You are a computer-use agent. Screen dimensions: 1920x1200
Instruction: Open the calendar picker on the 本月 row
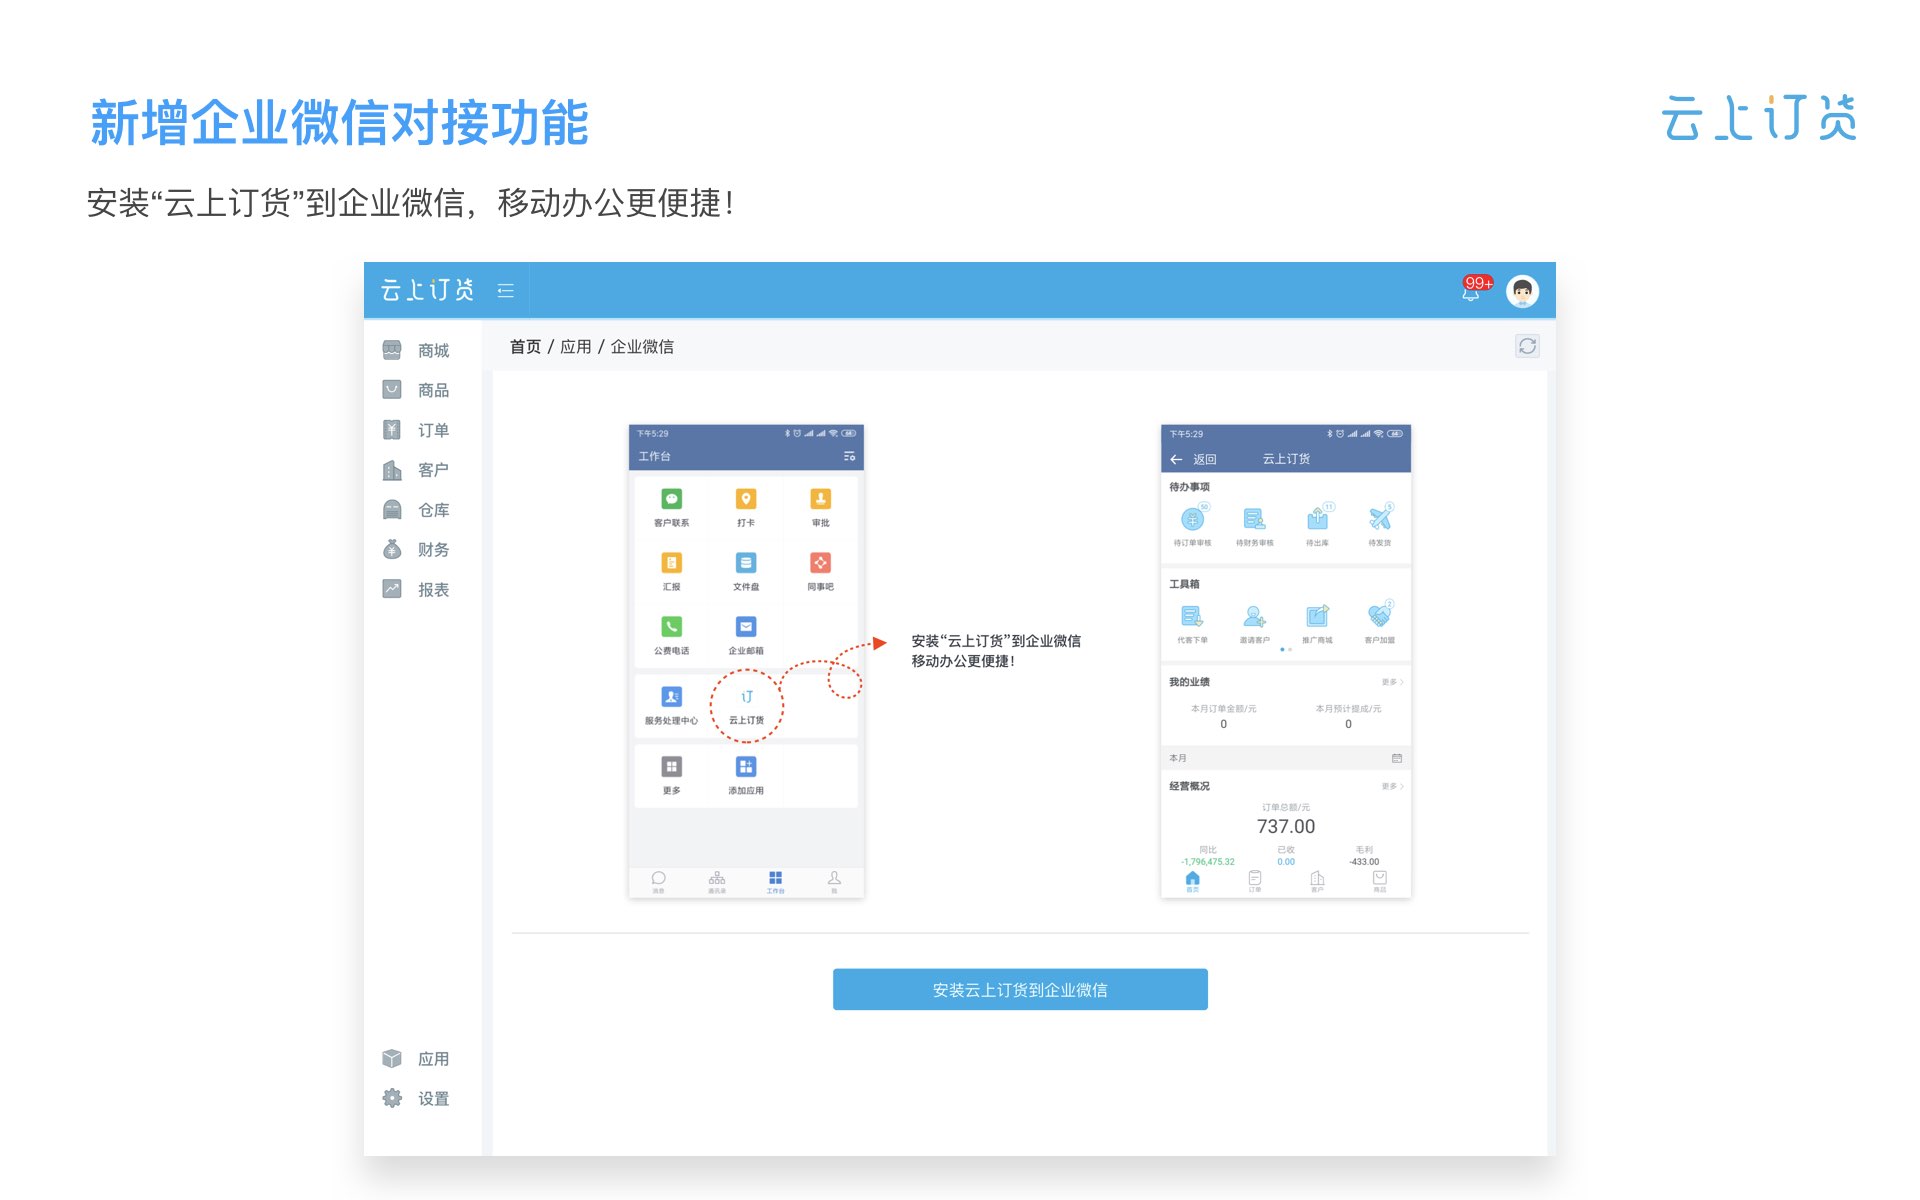(x=1397, y=758)
